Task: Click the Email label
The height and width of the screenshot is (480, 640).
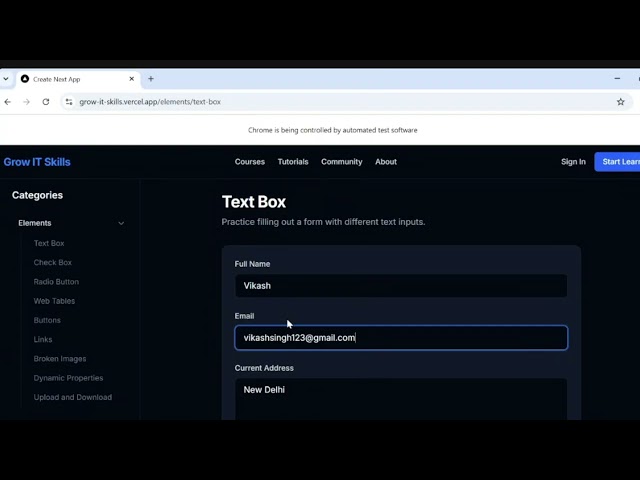Action: [x=244, y=316]
